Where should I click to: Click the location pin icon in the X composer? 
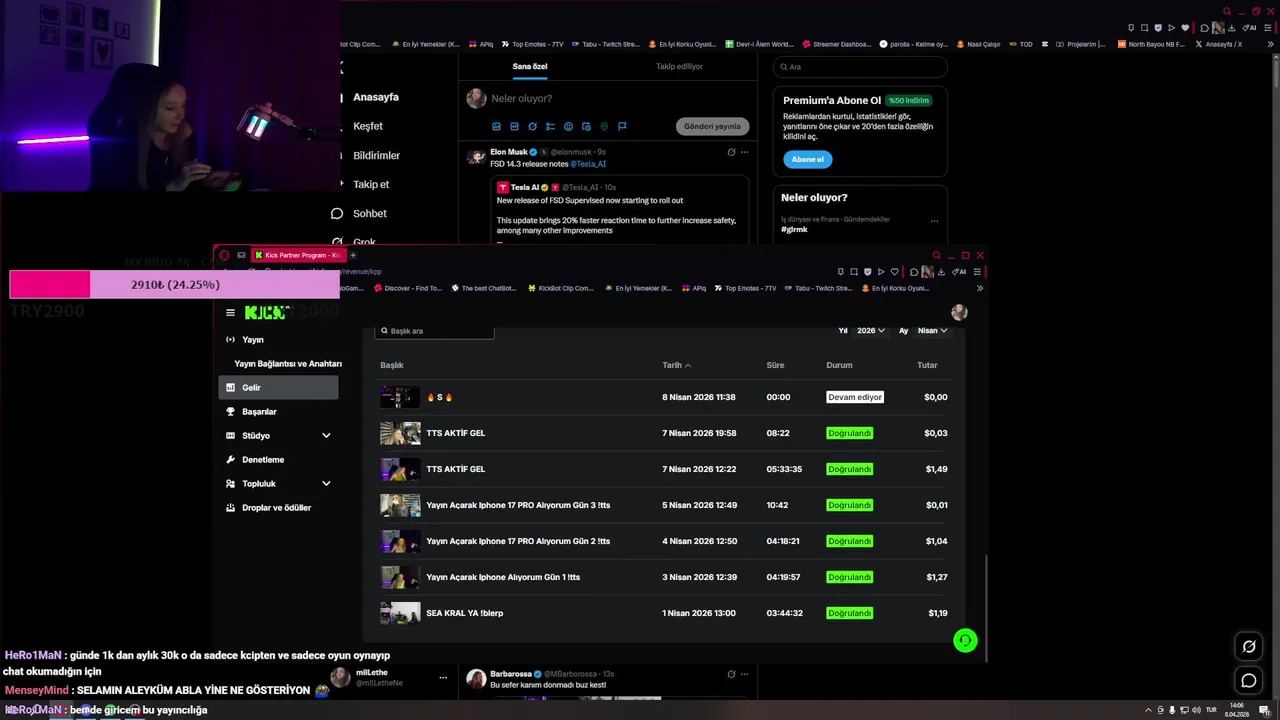(604, 127)
